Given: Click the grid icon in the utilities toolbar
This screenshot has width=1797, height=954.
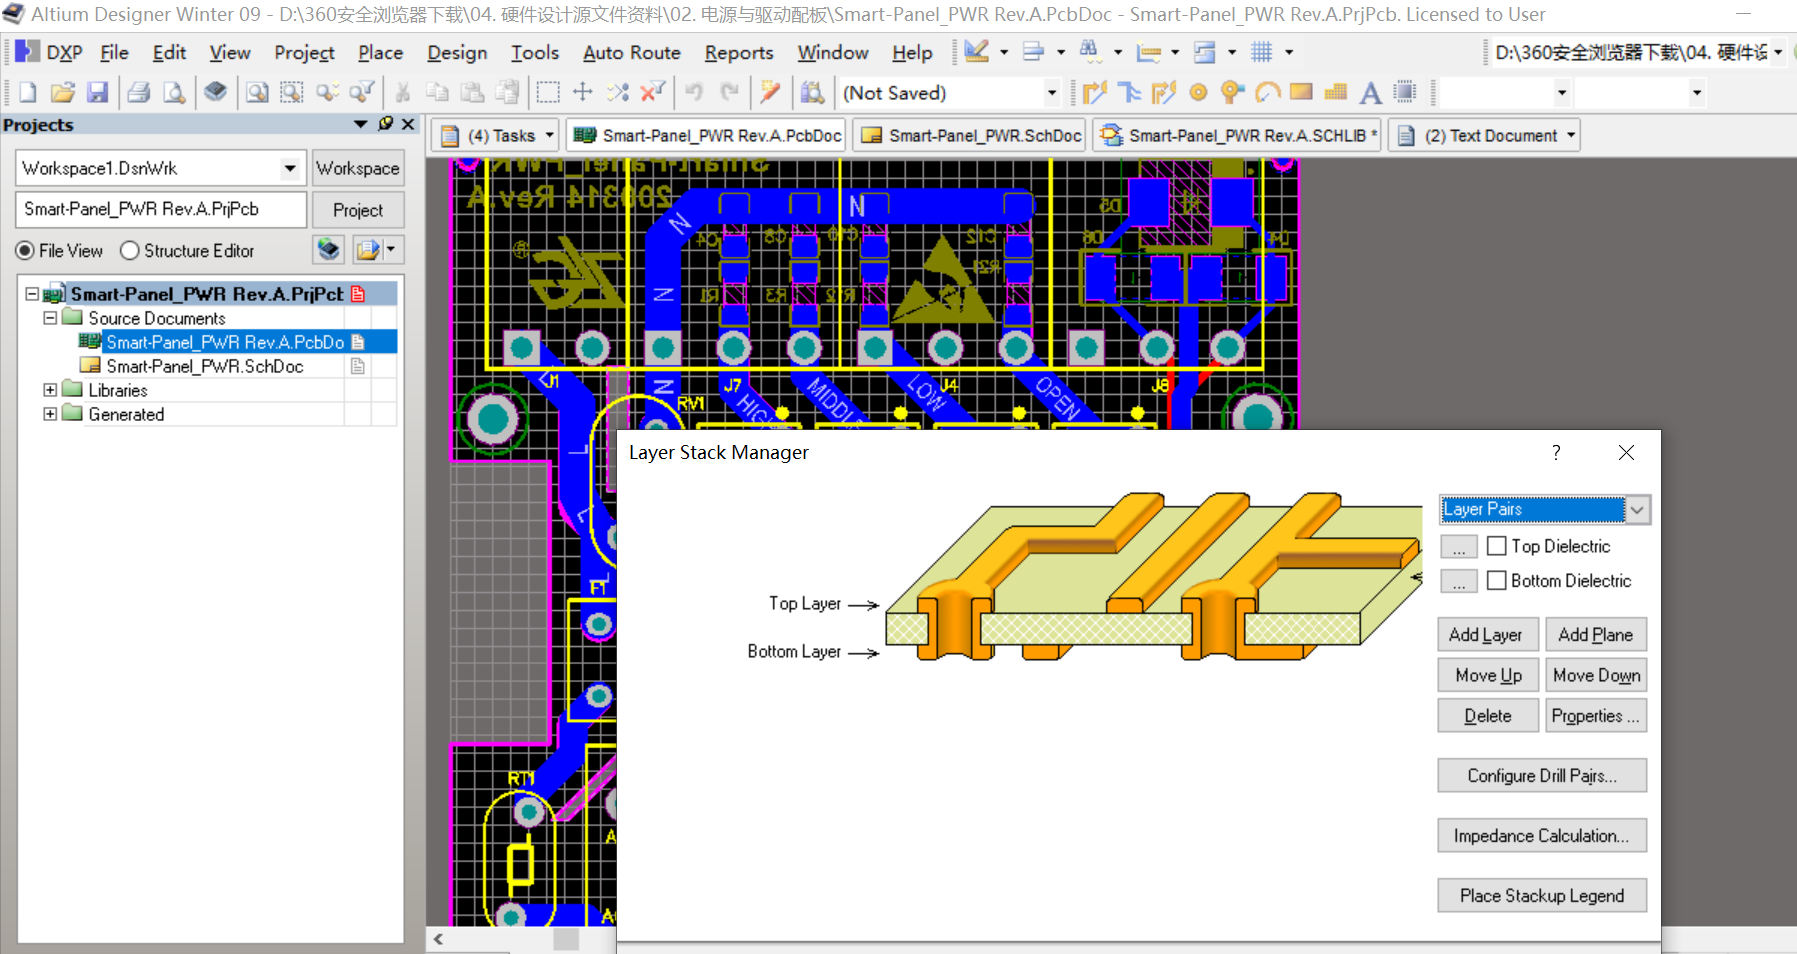Looking at the screenshot, I should pyautogui.click(x=1262, y=52).
